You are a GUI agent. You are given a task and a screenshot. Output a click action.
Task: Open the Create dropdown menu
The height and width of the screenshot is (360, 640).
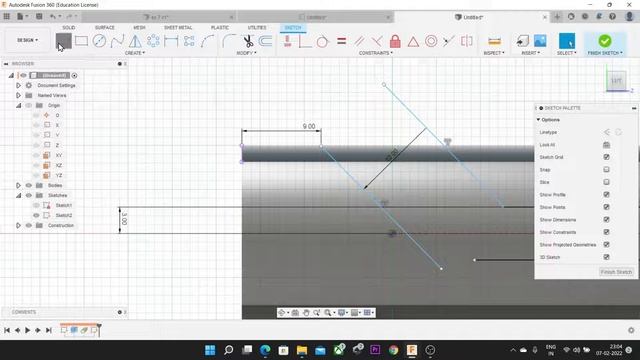135,53
